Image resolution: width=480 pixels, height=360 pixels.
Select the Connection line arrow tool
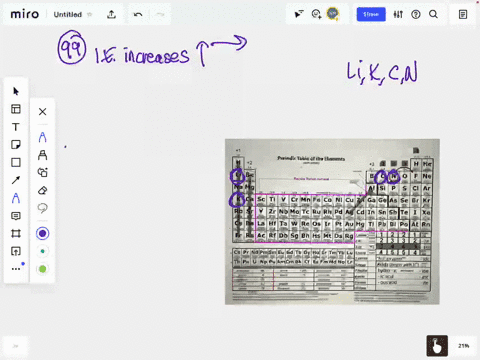pos(16,180)
